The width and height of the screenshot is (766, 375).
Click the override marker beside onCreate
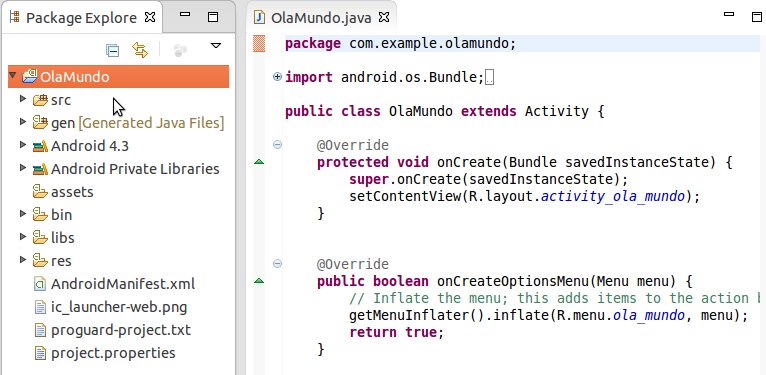click(259, 162)
